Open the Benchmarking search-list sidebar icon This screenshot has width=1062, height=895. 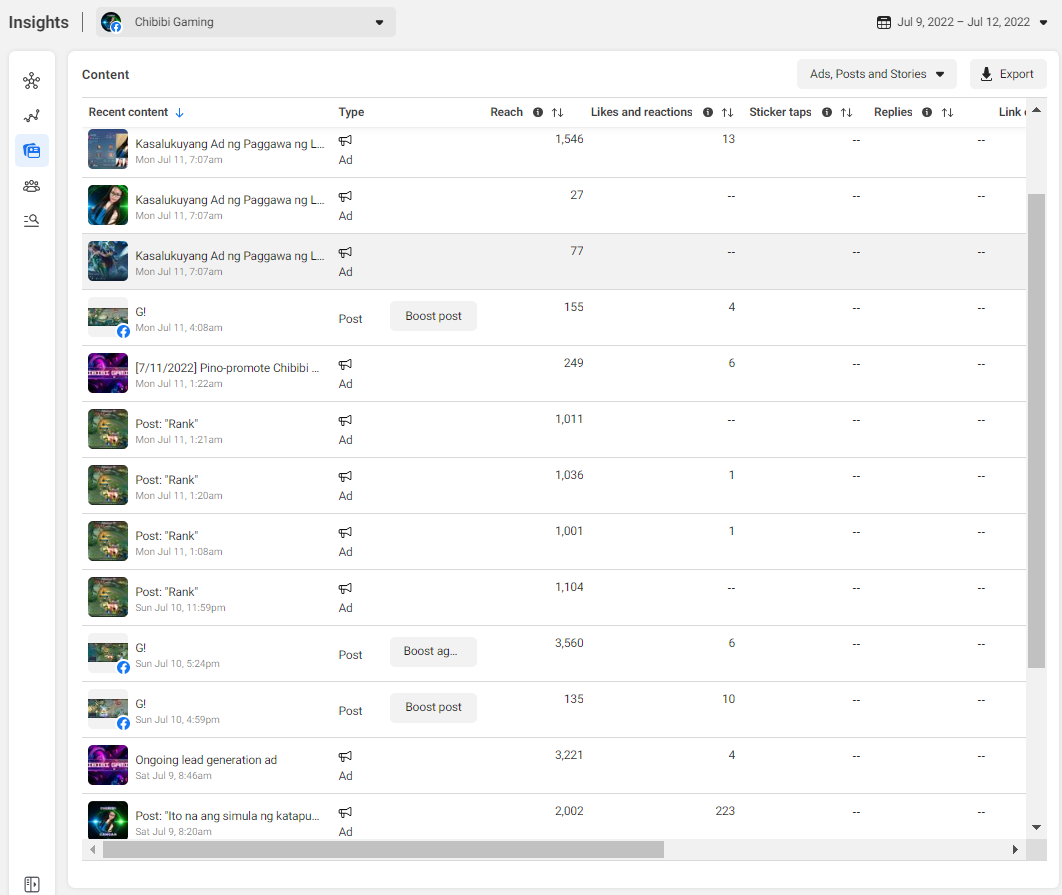pyautogui.click(x=32, y=220)
